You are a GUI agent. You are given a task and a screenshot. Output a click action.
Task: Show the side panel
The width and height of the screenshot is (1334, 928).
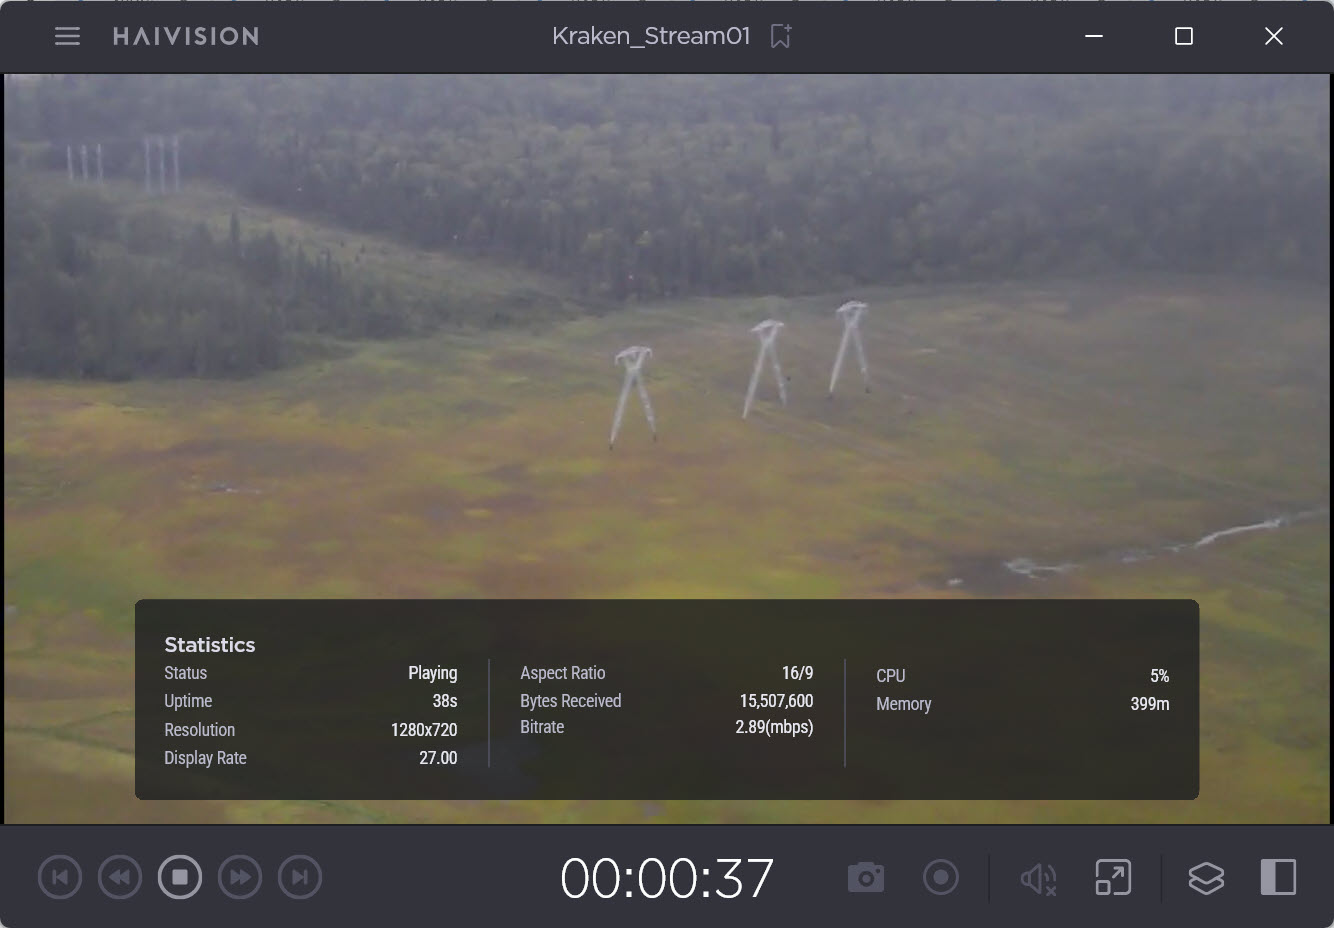pyautogui.click(x=1278, y=878)
